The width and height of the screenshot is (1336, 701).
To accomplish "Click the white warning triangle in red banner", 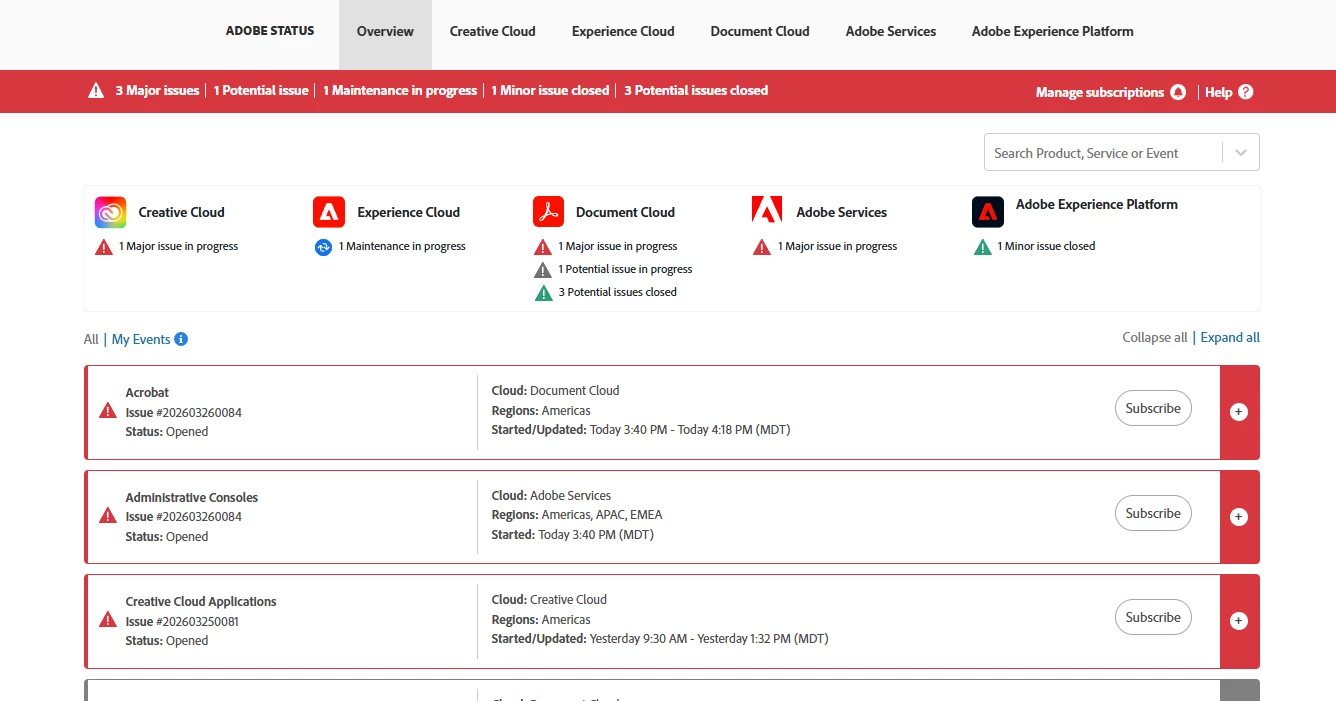I will tap(96, 91).
